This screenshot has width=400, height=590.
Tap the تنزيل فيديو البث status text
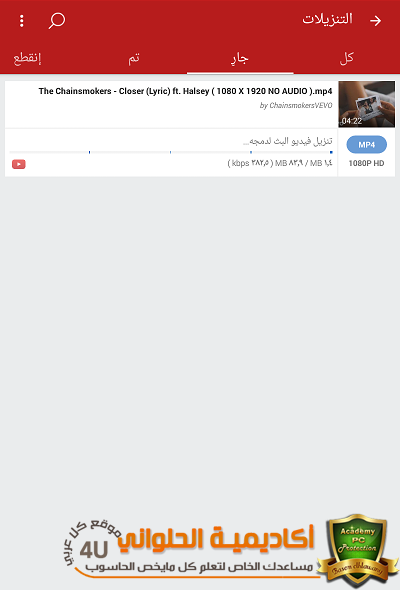[x=288, y=141]
